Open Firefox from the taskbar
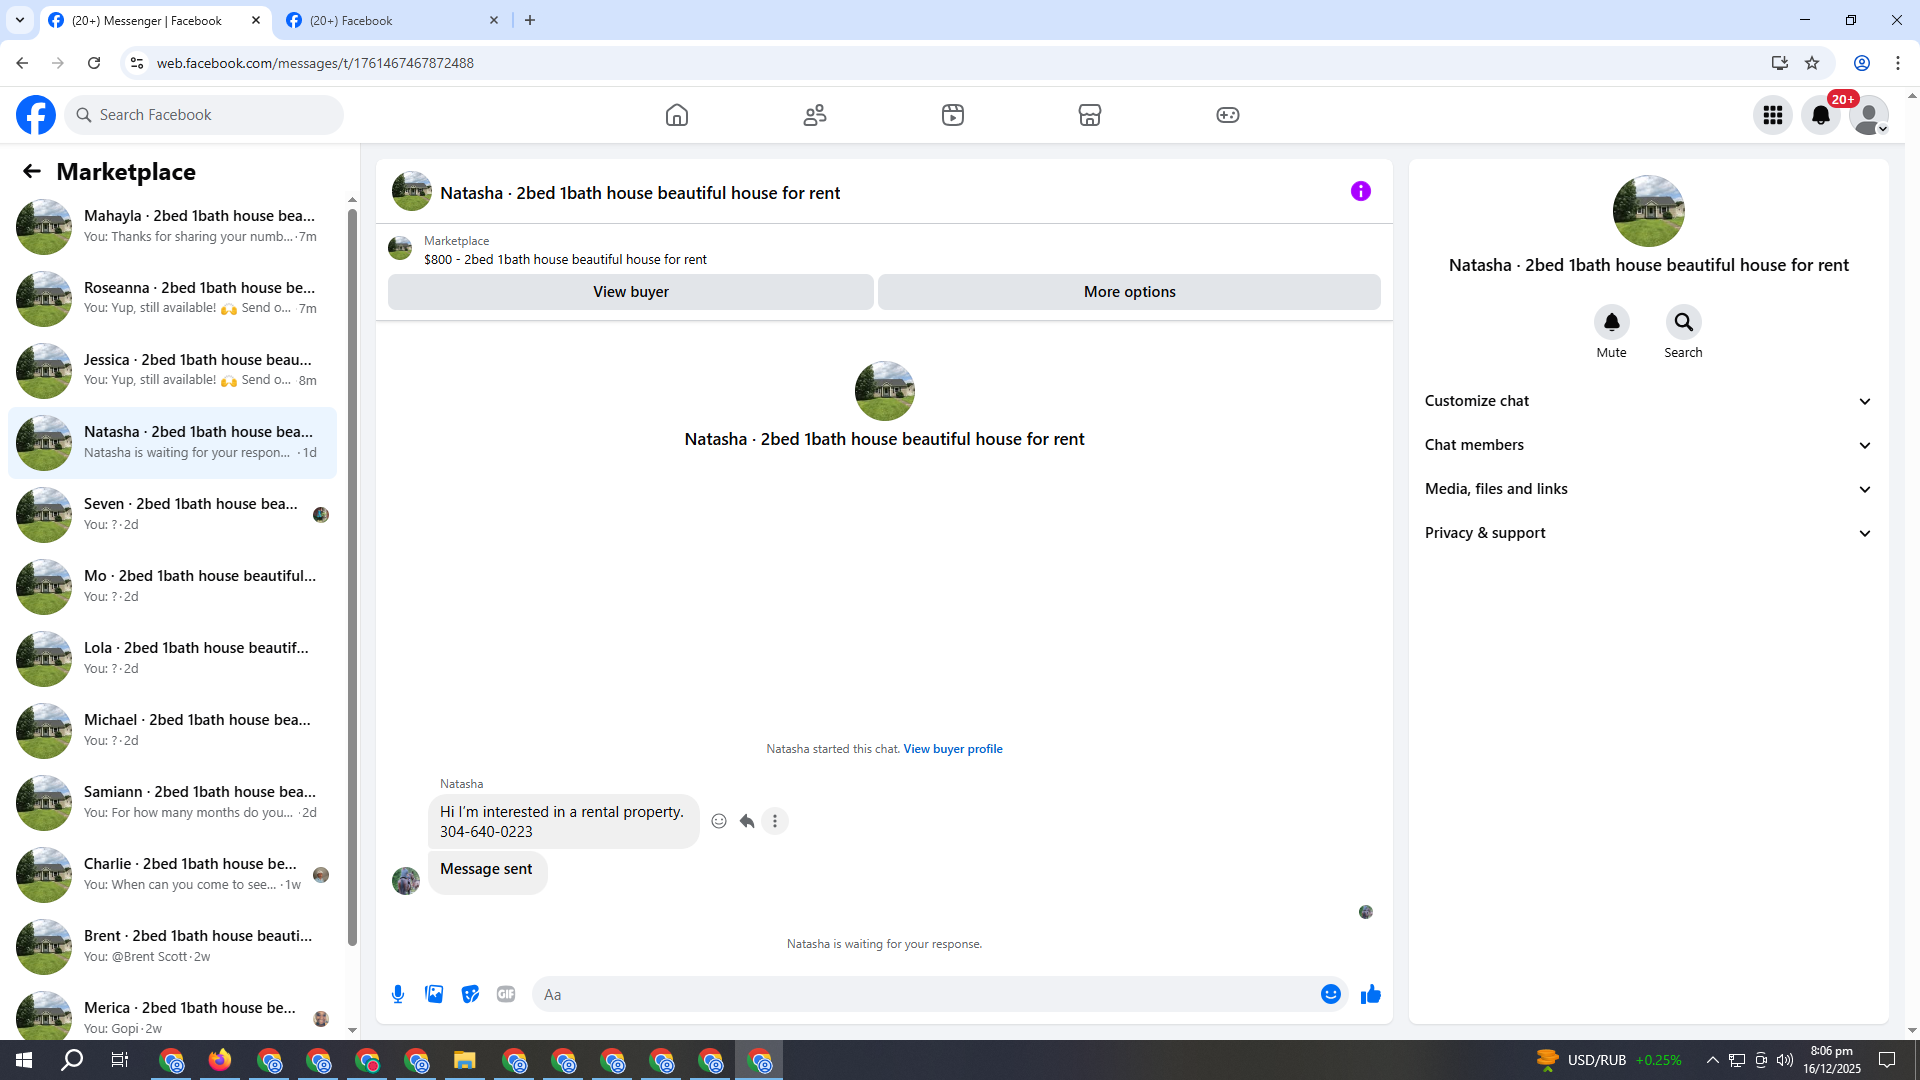This screenshot has width=1920, height=1080. (x=220, y=1060)
